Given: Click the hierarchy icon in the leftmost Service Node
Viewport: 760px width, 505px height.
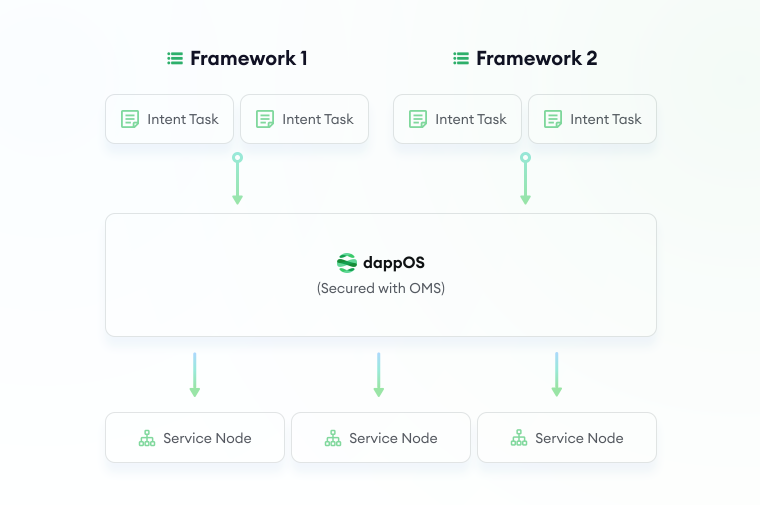Looking at the screenshot, I should tap(147, 438).
